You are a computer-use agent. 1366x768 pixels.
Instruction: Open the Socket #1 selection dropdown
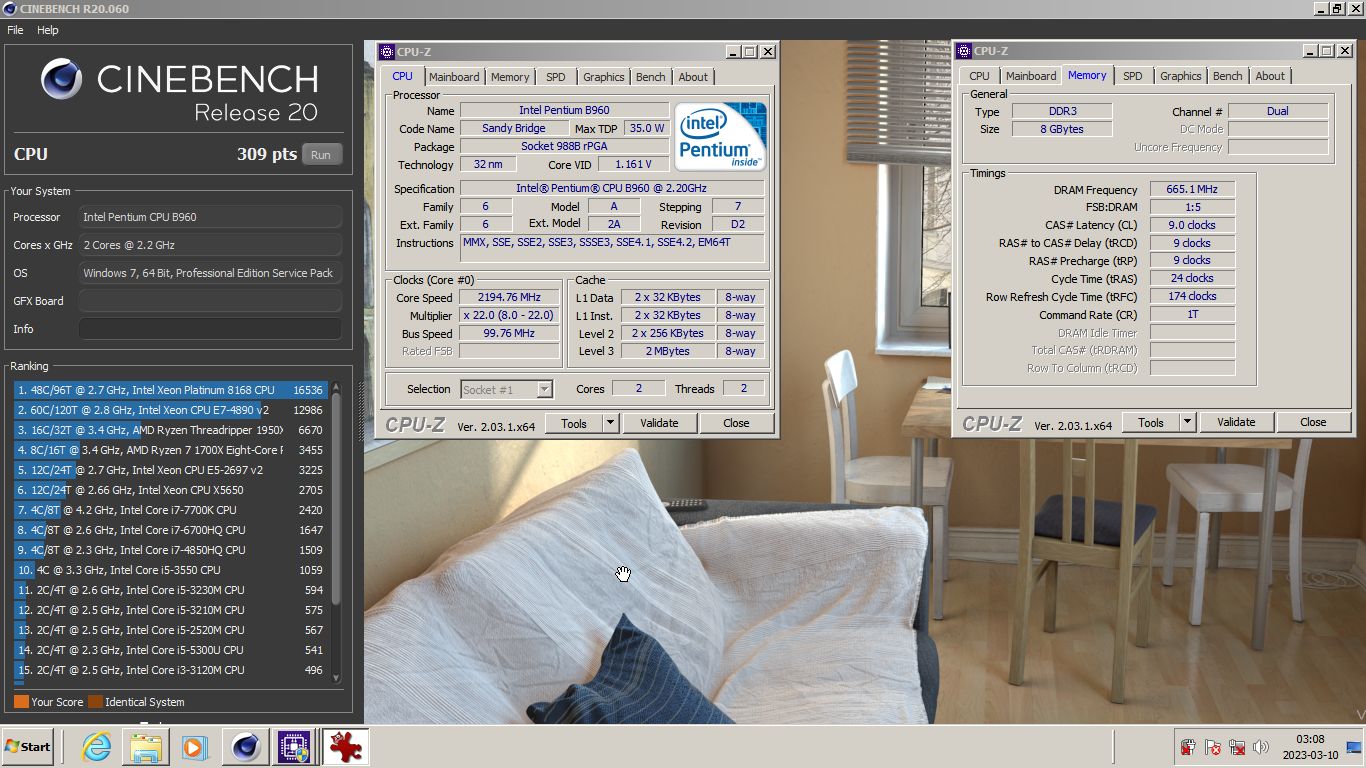pos(507,389)
